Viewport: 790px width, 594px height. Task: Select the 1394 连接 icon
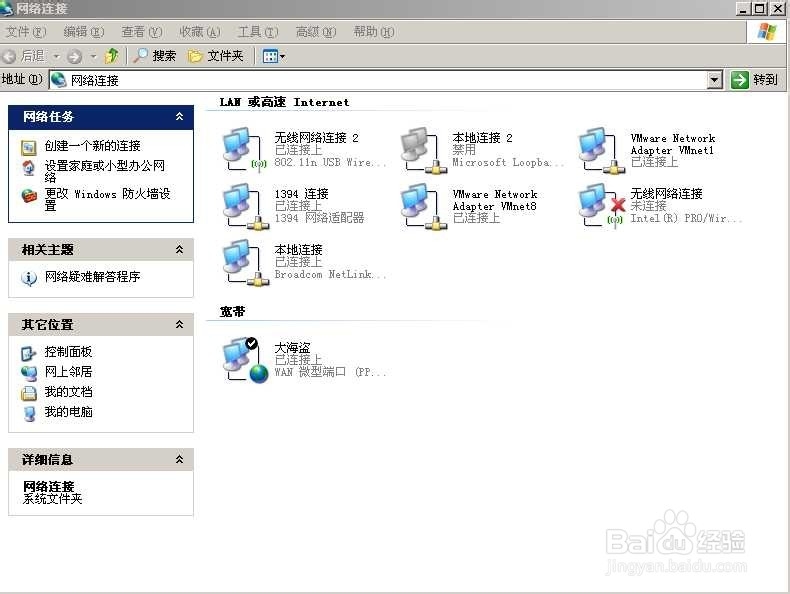245,206
